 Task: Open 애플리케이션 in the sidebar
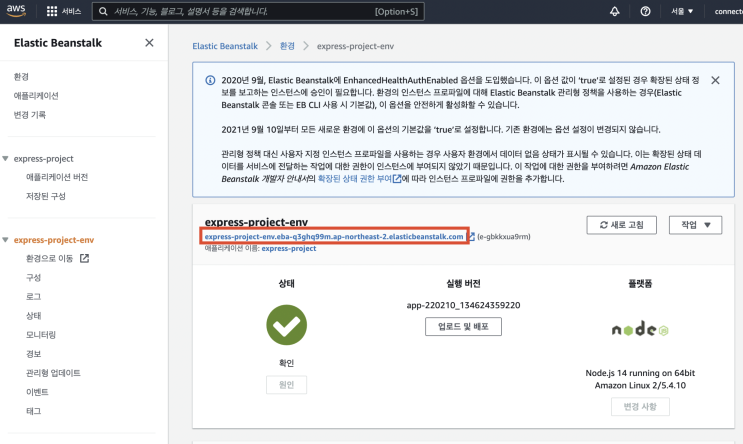pyautogui.click(x=36, y=96)
